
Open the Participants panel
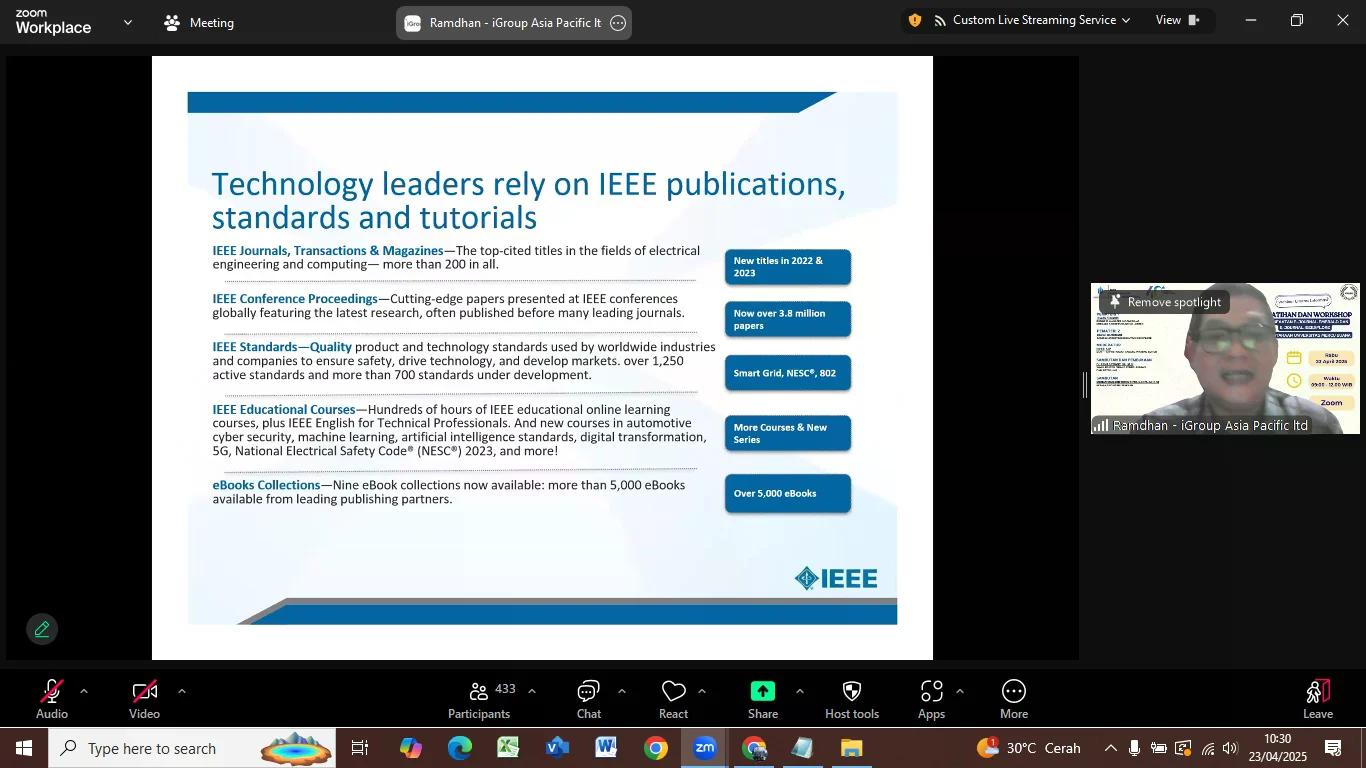479,699
